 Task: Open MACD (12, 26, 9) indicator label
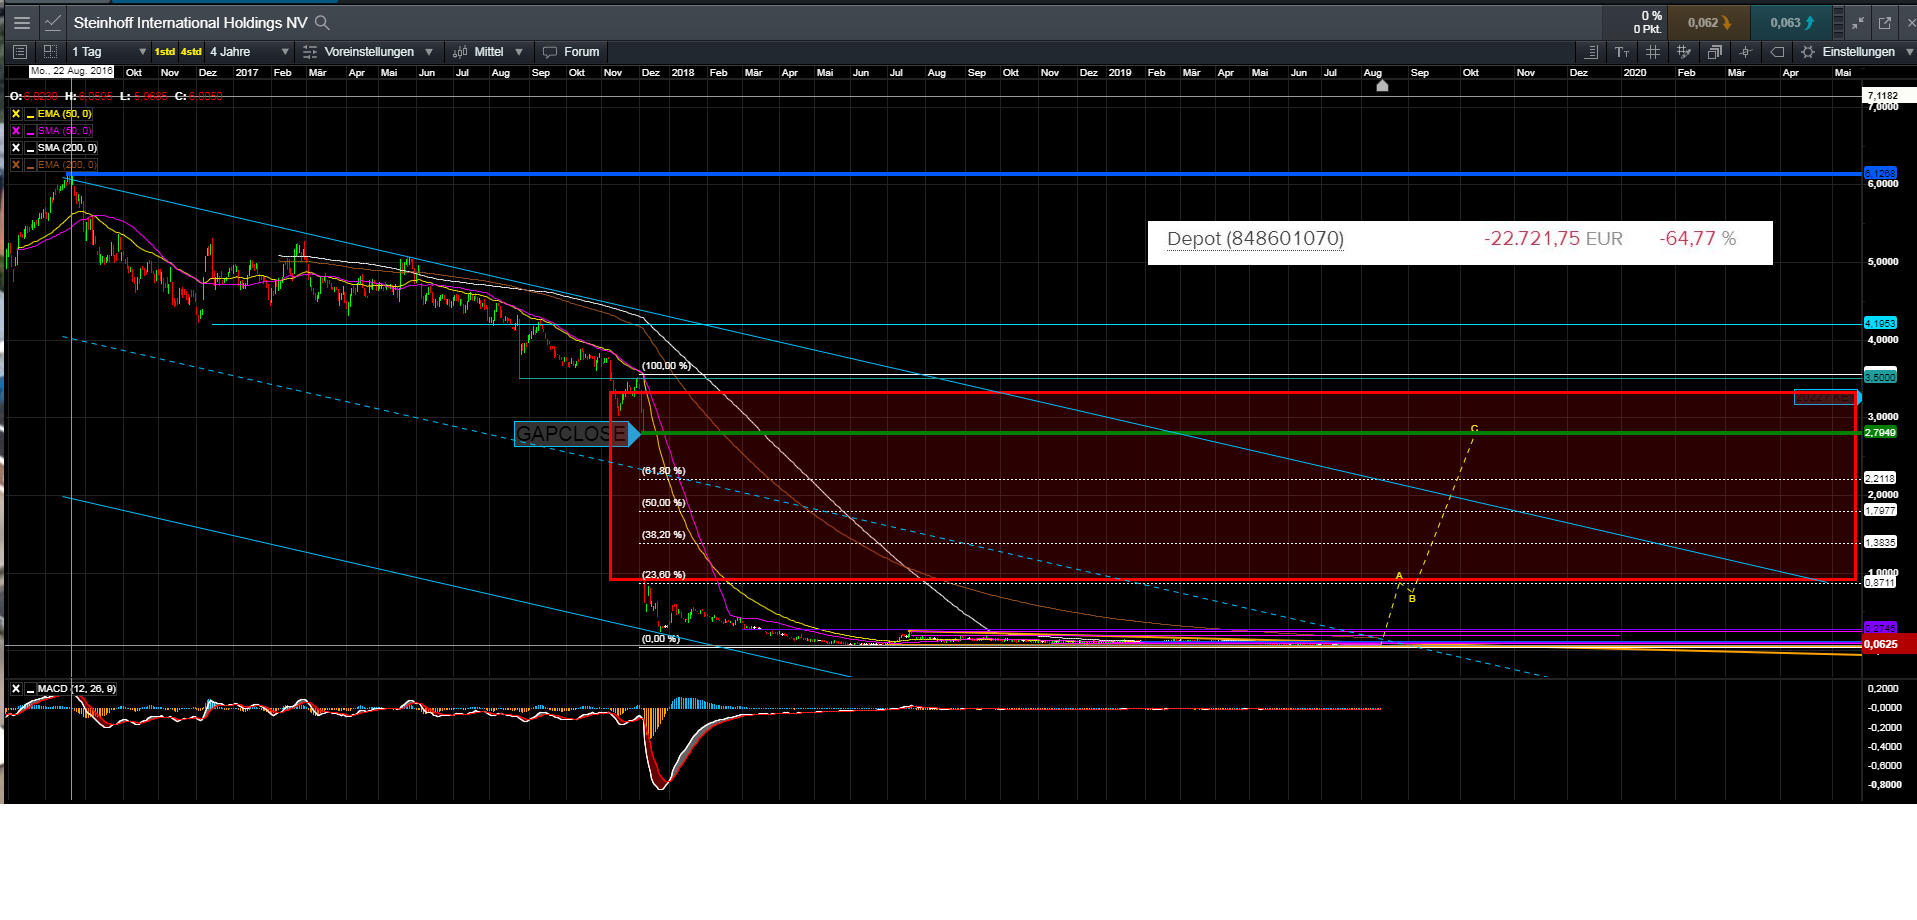point(77,689)
